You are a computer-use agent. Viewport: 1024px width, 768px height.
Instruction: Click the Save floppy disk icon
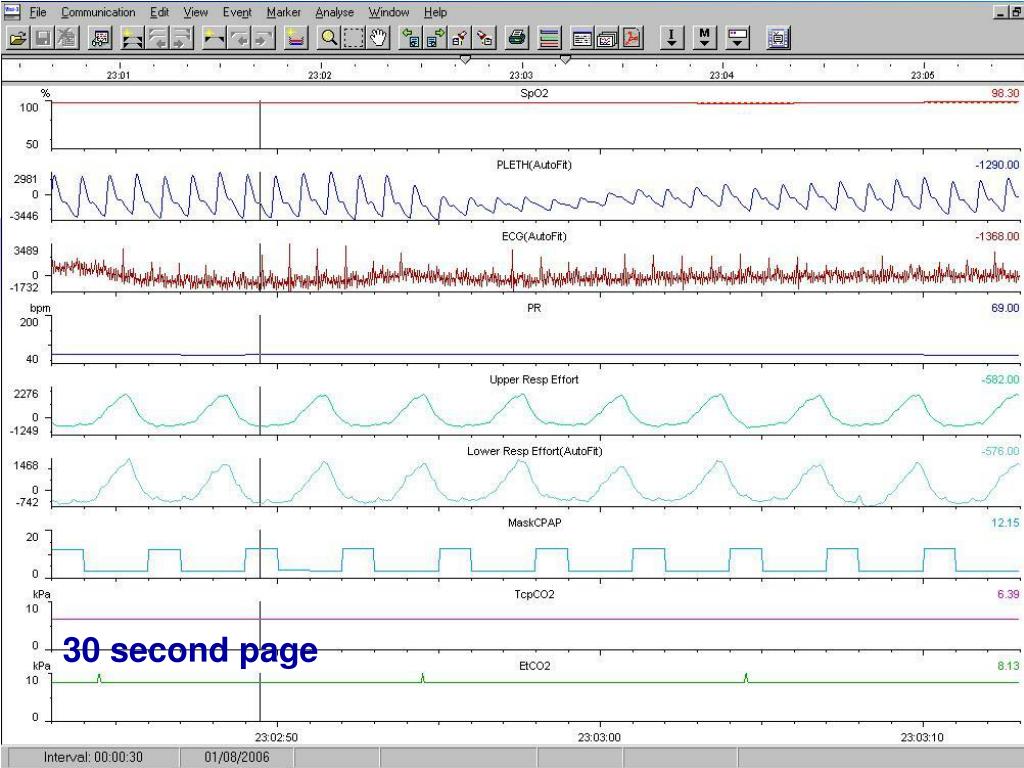[43, 38]
